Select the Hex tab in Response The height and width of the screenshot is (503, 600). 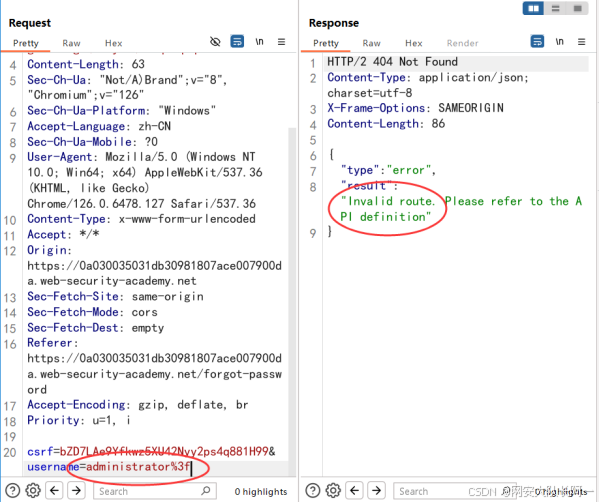click(413, 43)
